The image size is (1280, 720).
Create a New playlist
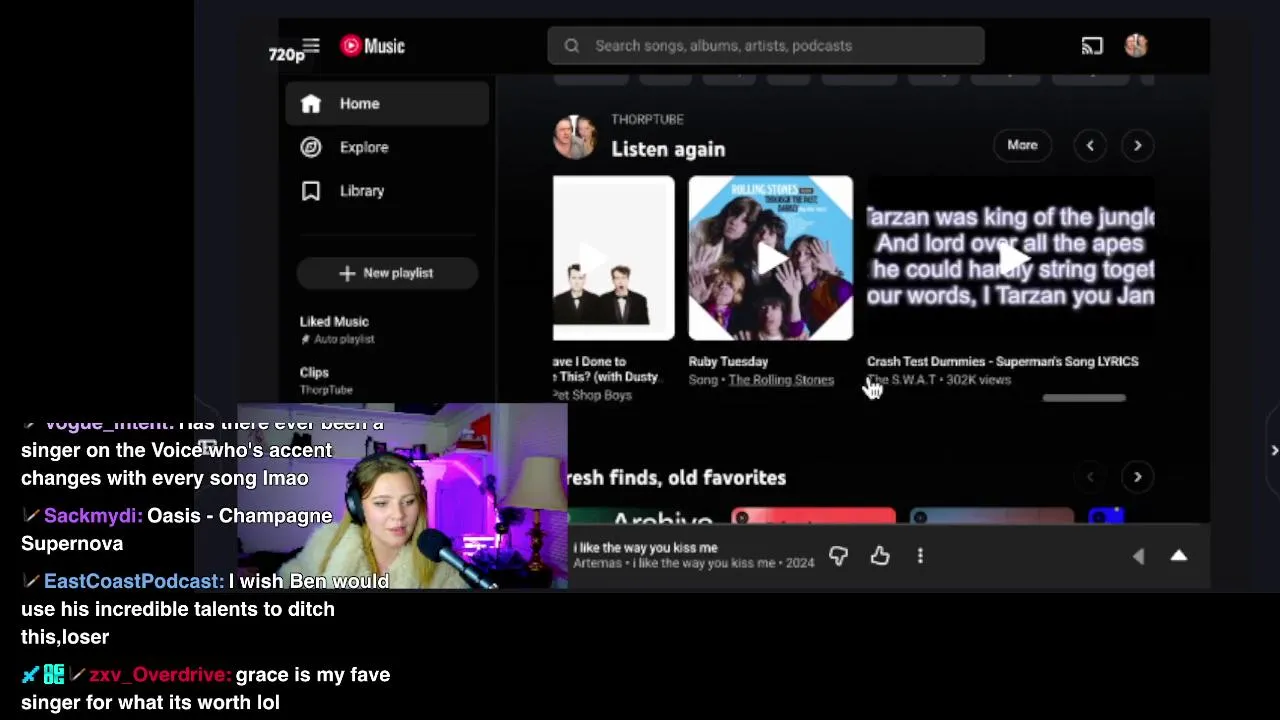pos(387,273)
